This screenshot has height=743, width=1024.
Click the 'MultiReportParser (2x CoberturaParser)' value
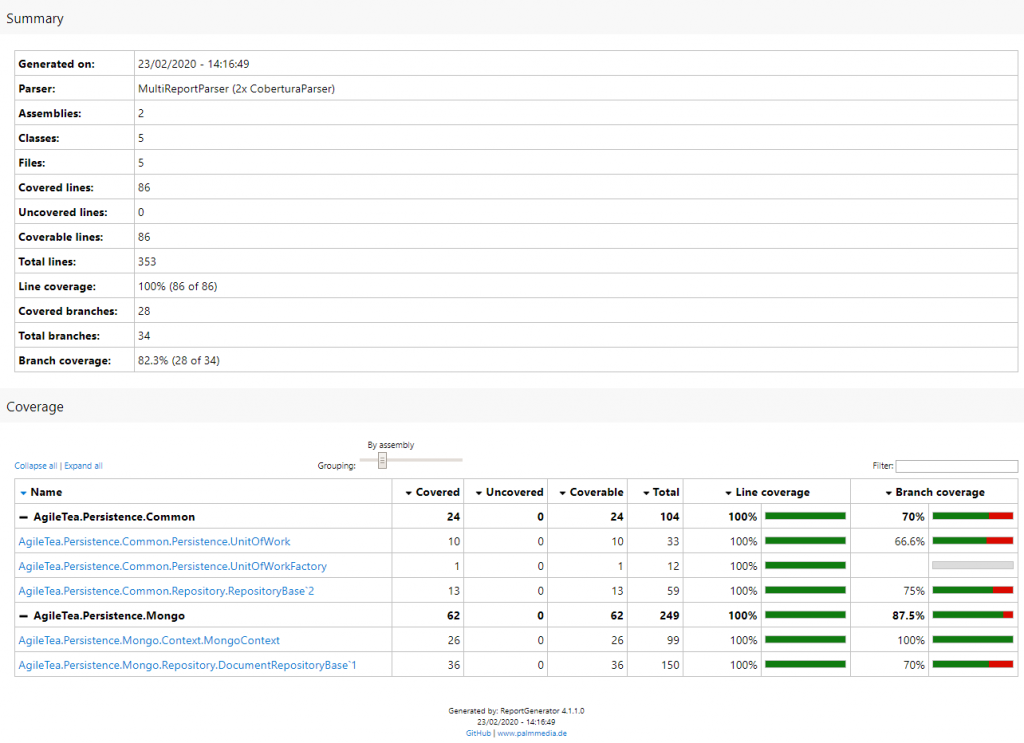point(236,89)
